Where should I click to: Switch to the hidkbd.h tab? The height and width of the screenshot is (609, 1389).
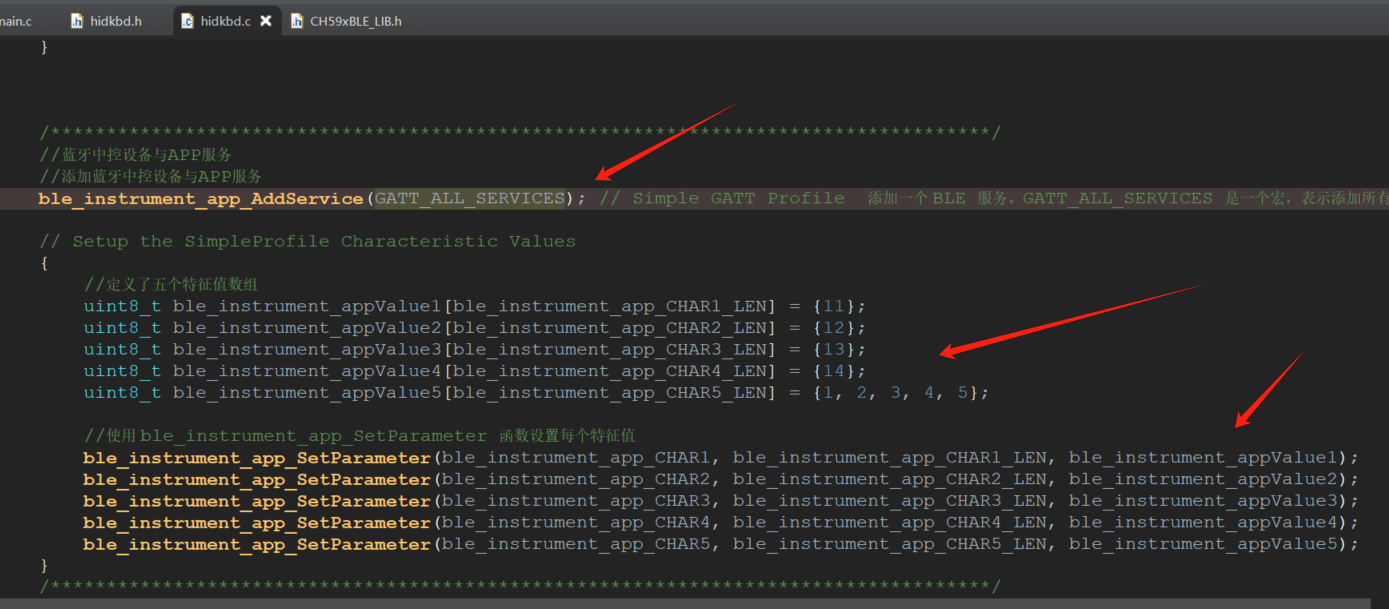[105, 20]
